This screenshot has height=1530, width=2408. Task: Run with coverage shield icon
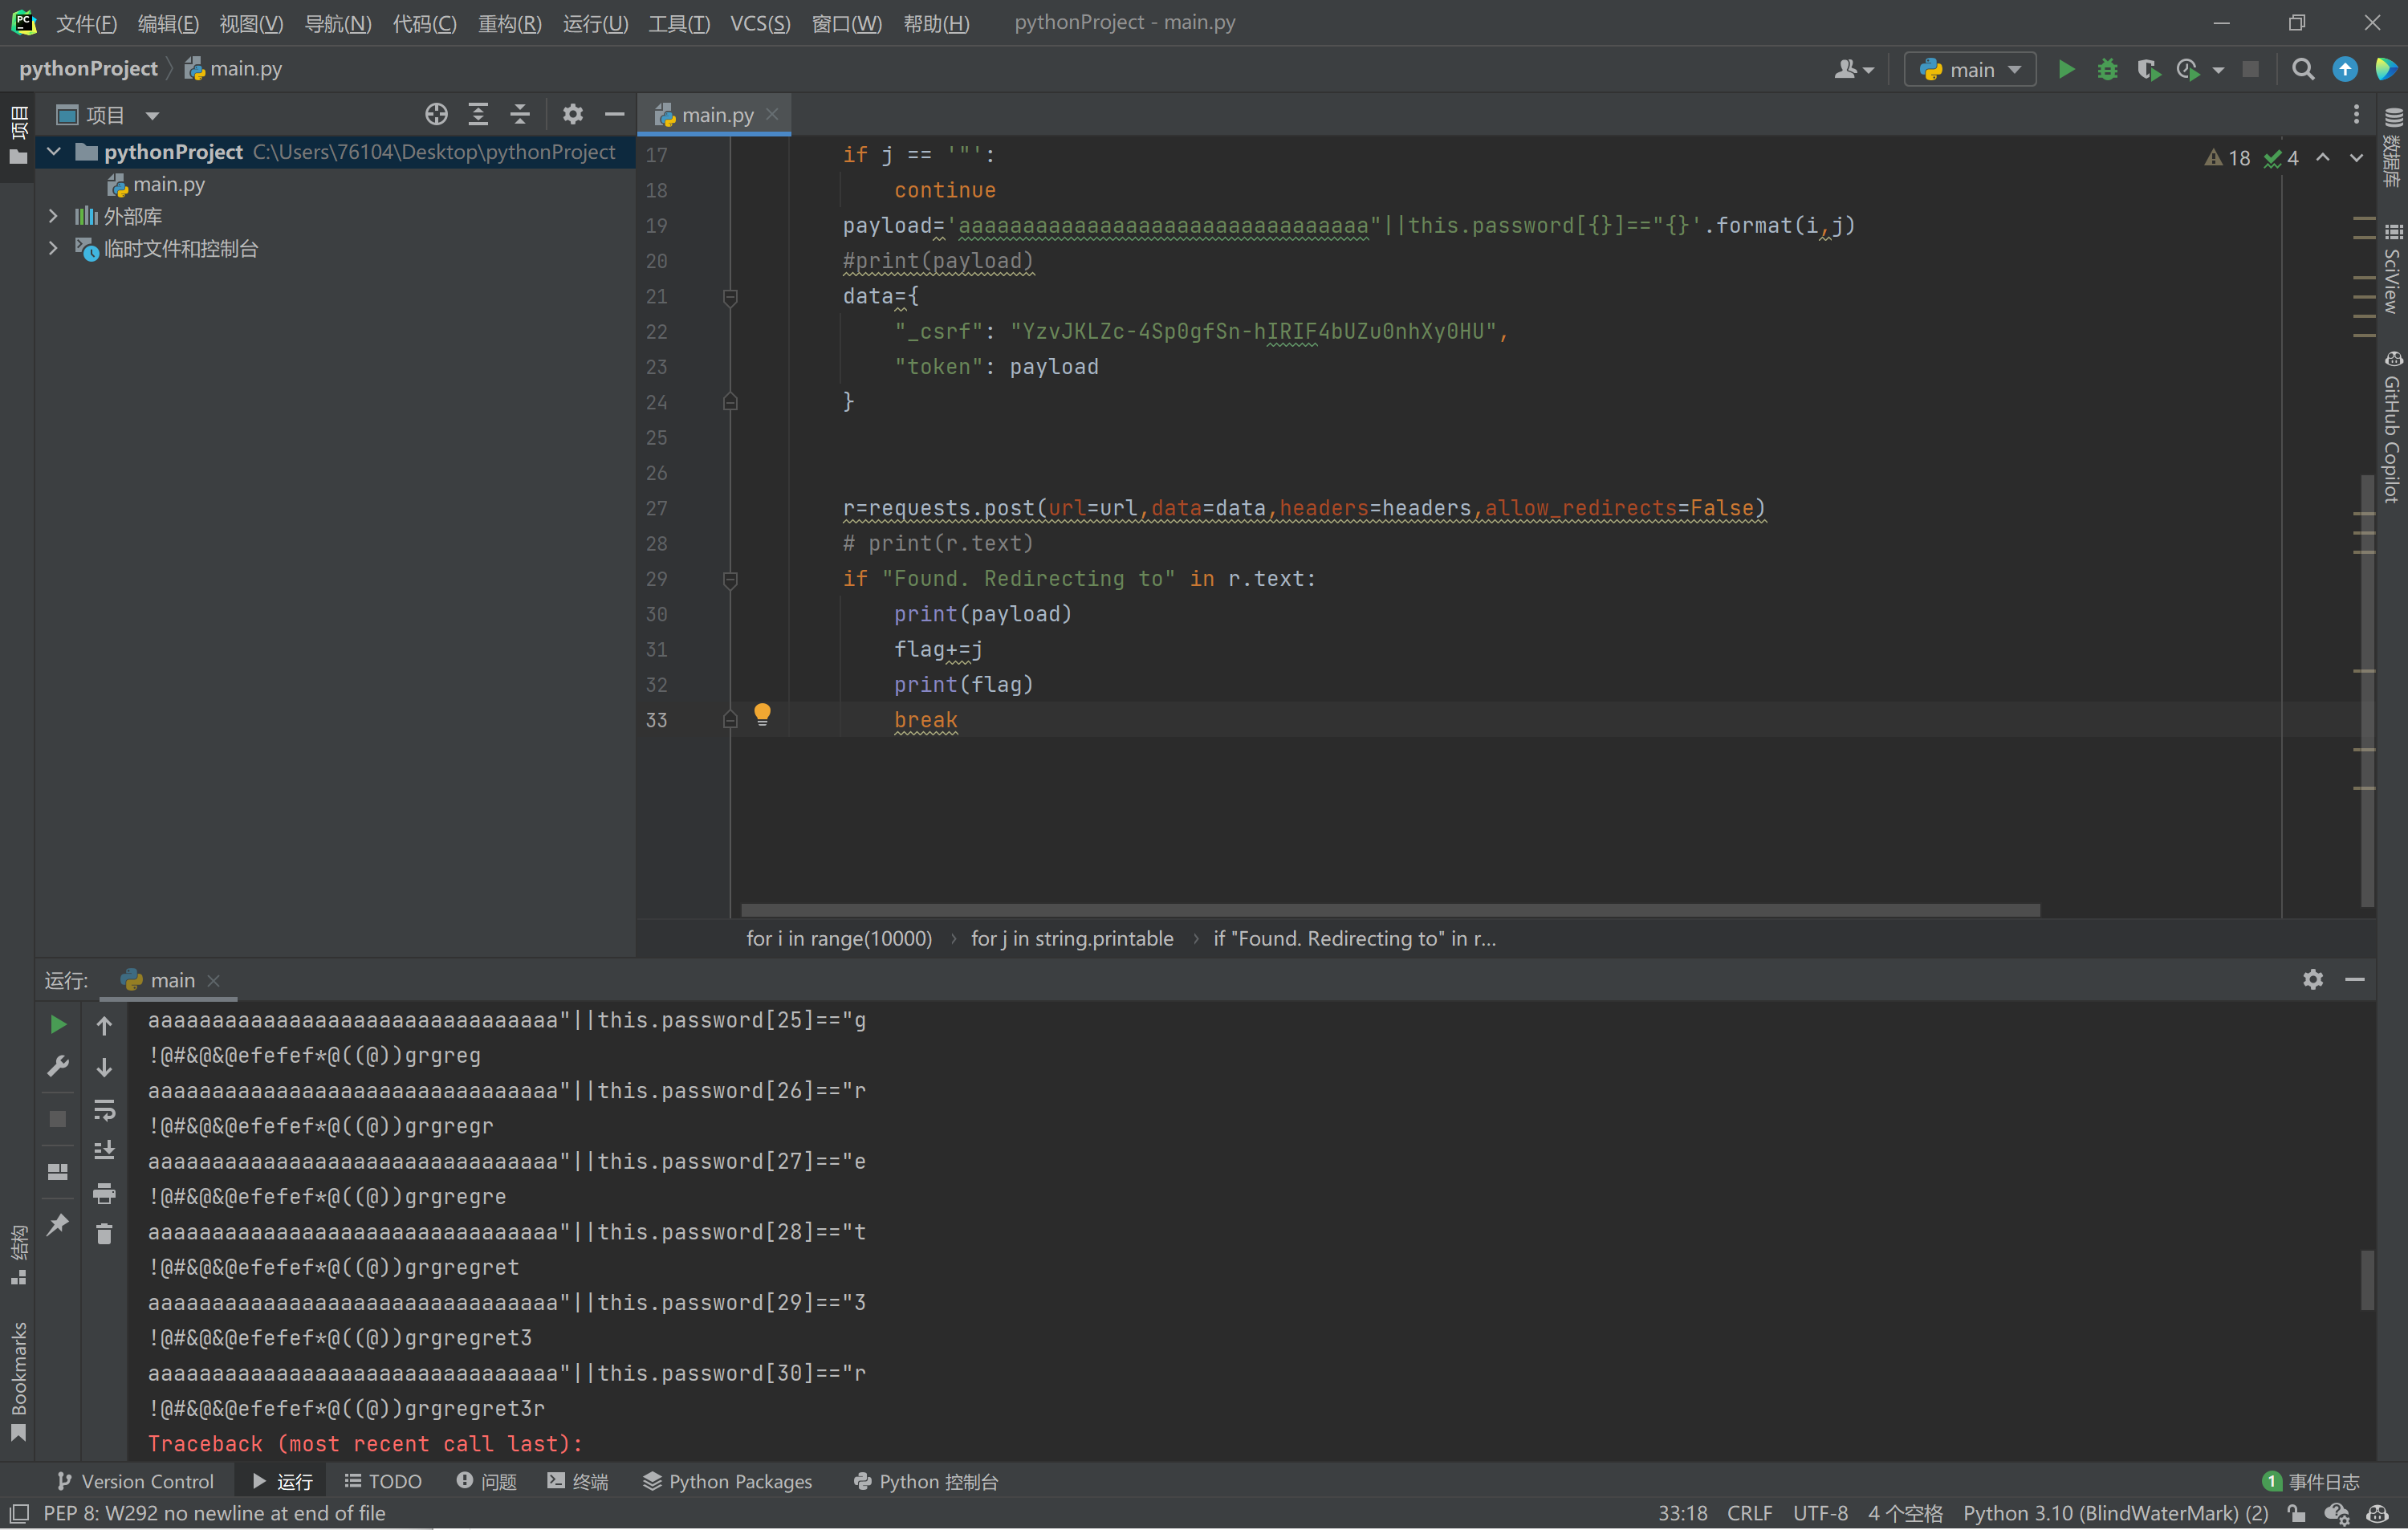pos(2147,69)
